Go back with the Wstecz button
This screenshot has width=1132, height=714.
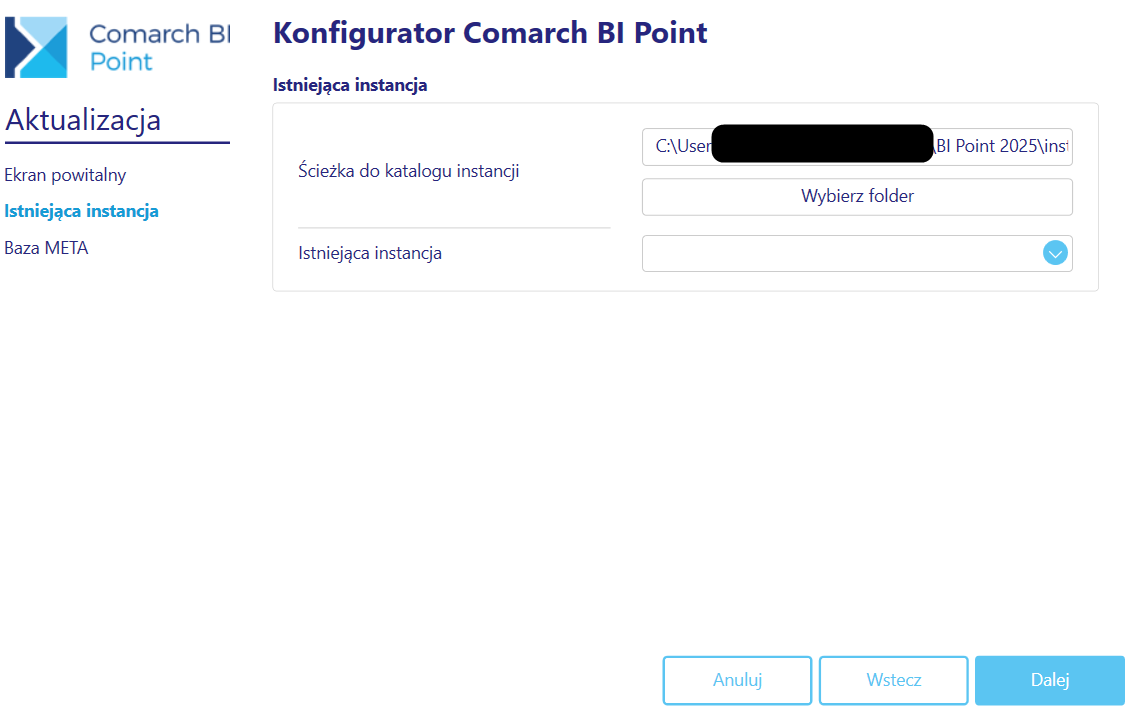pyautogui.click(x=894, y=680)
